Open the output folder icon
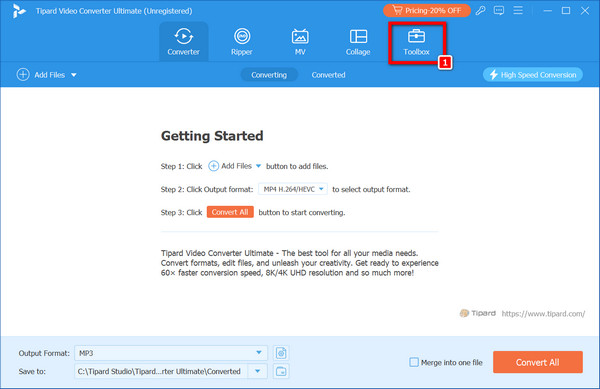Viewport: 600px width, 389px height. click(x=281, y=371)
